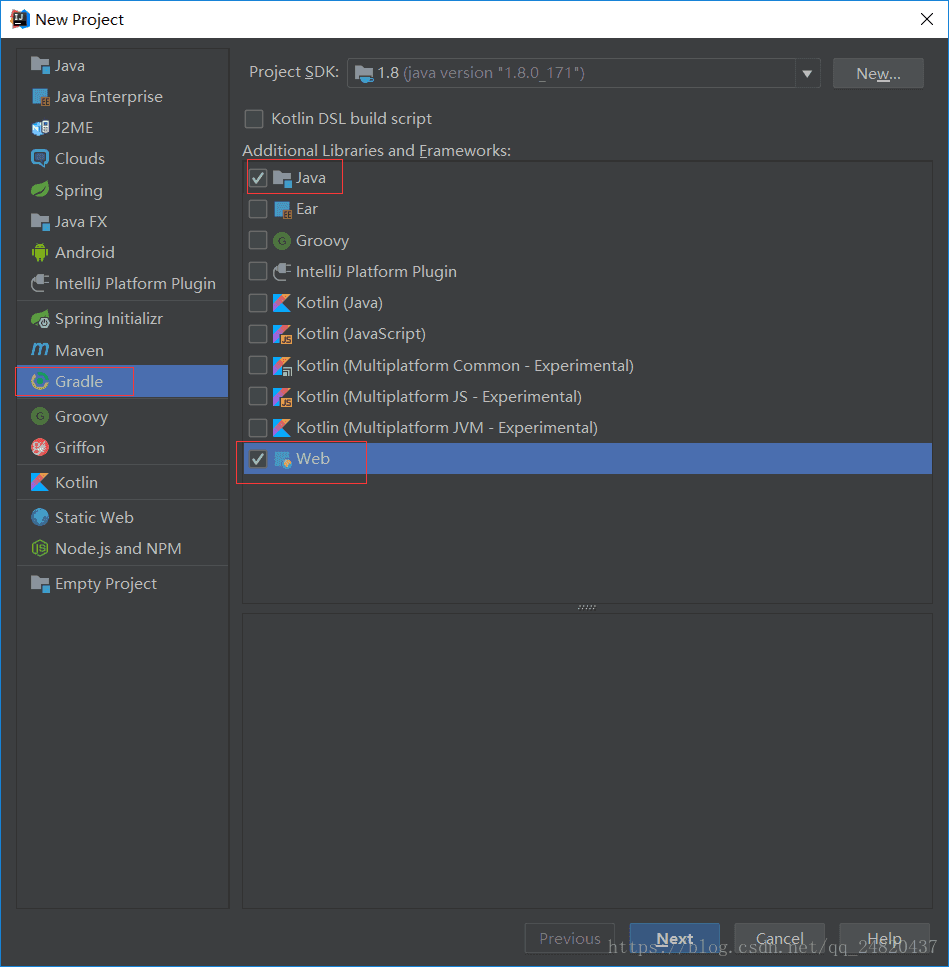Click the Maven 'm' icon

[40, 350]
